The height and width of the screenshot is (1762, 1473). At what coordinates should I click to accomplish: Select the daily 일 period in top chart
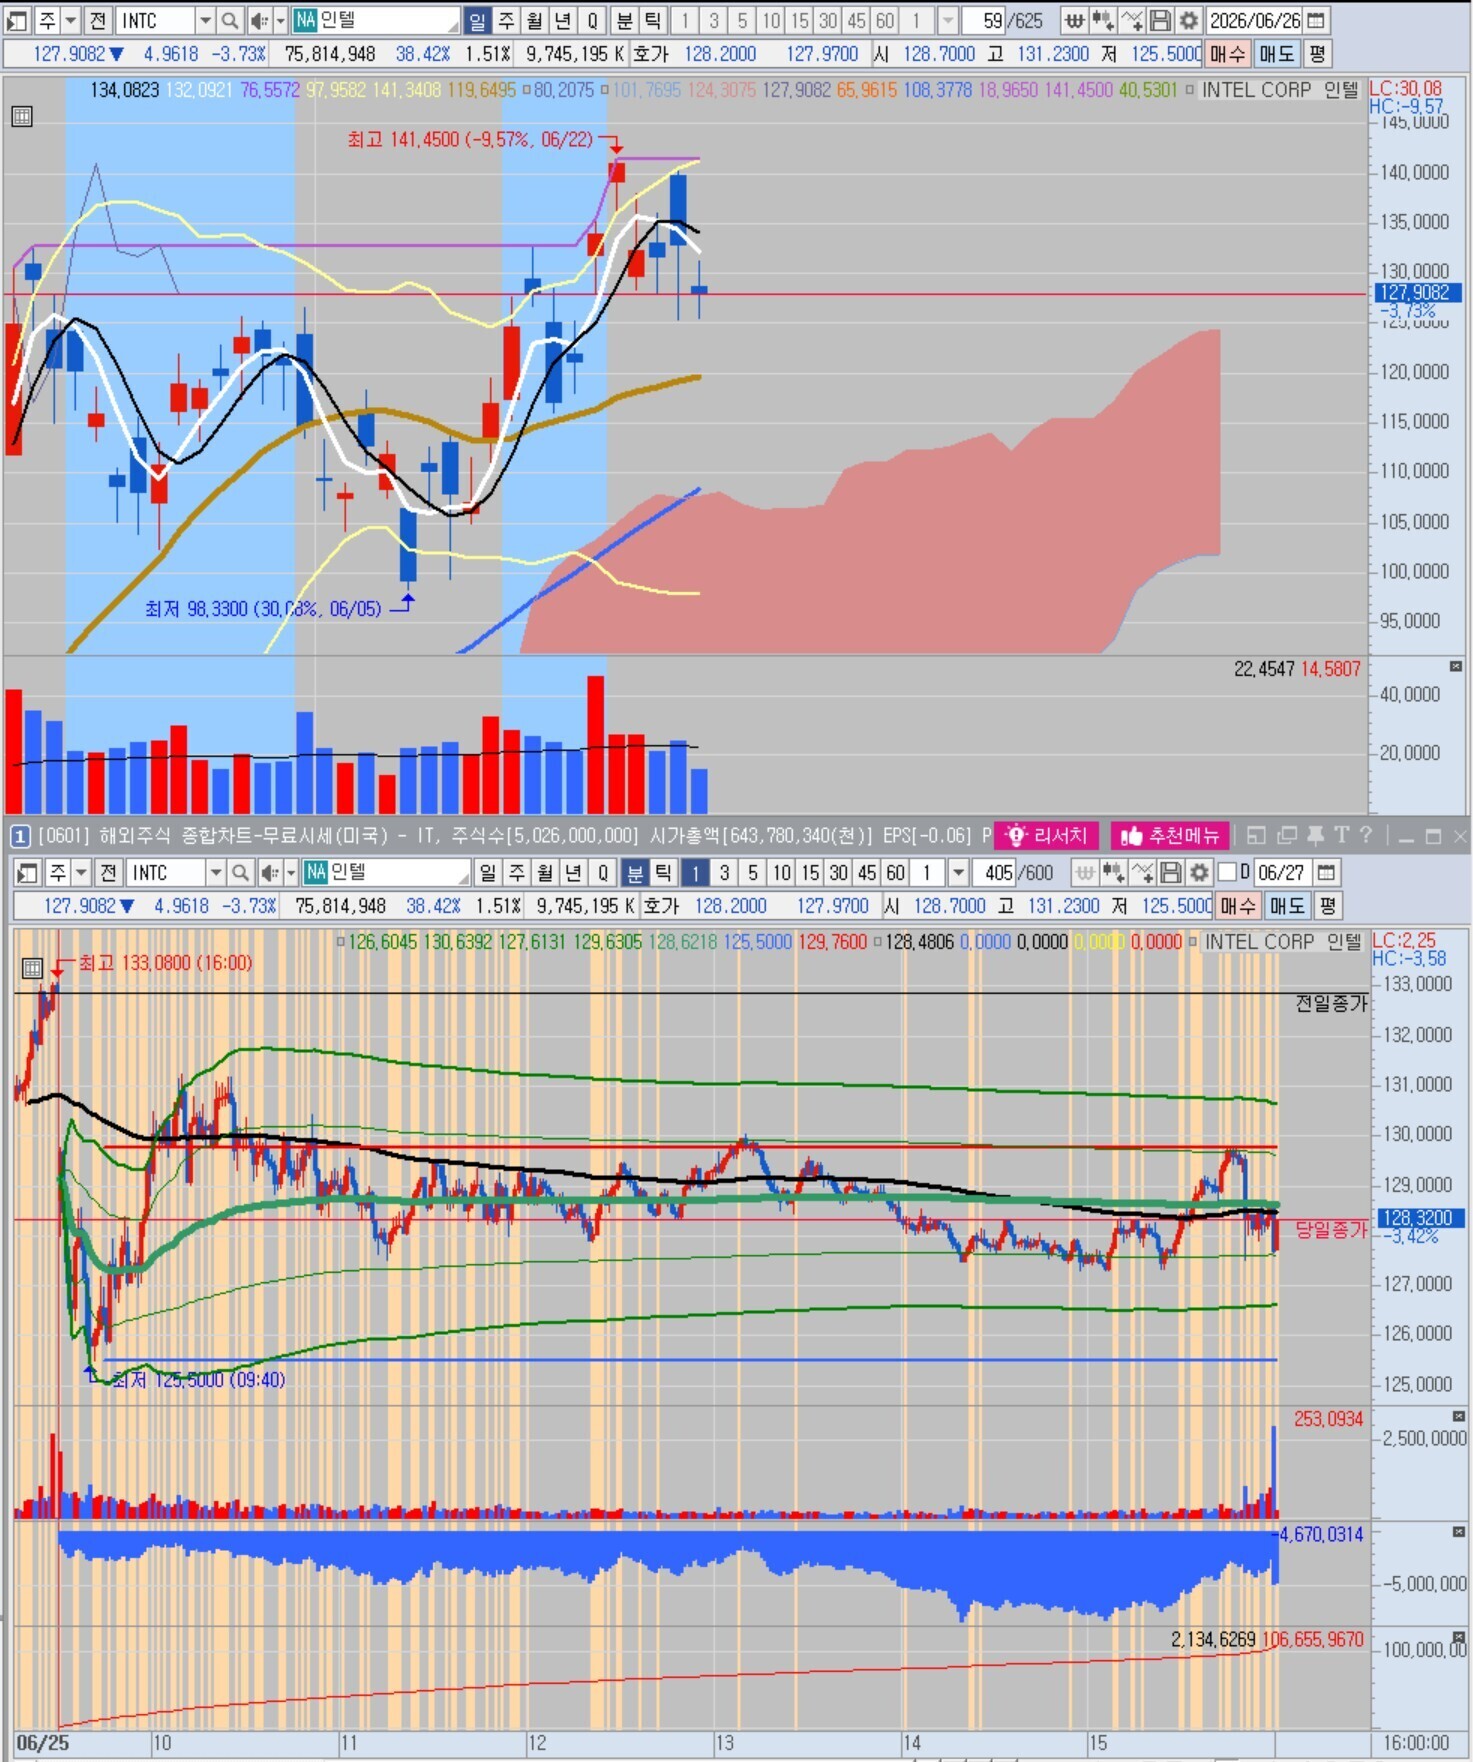[x=477, y=20]
